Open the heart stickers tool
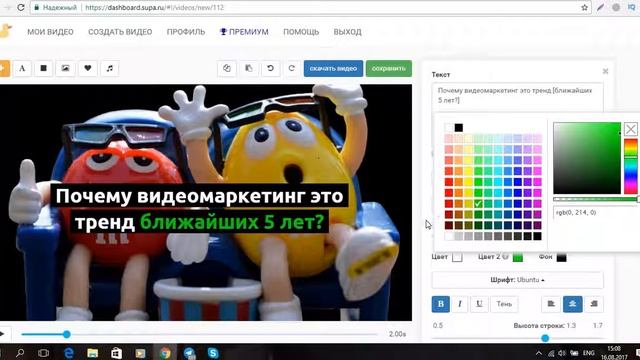This screenshot has width=640, height=360. [88, 68]
